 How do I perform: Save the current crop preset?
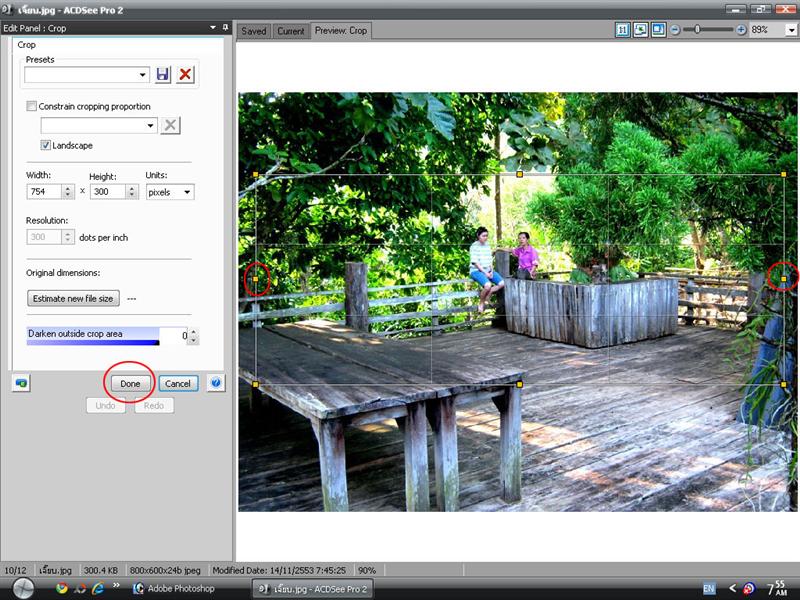(x=163, y=74)
